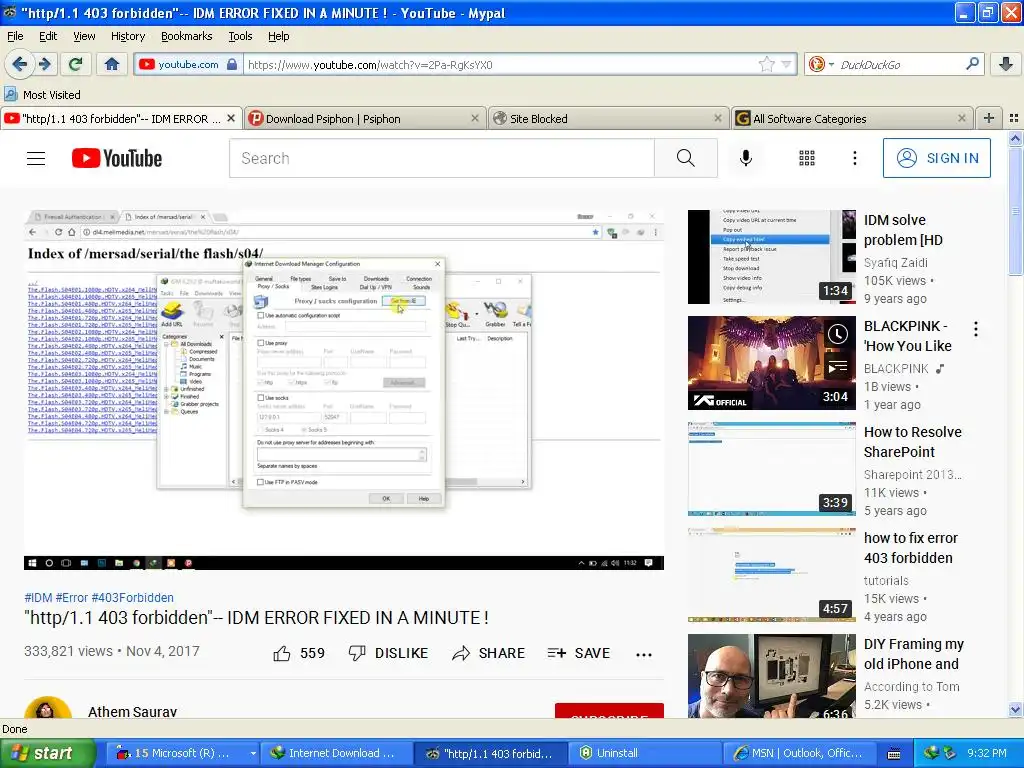Open the Most Visited bookmarks folder
Image resolution: width=1024 pixels, height=768 pixels.
tap(43, 95)
